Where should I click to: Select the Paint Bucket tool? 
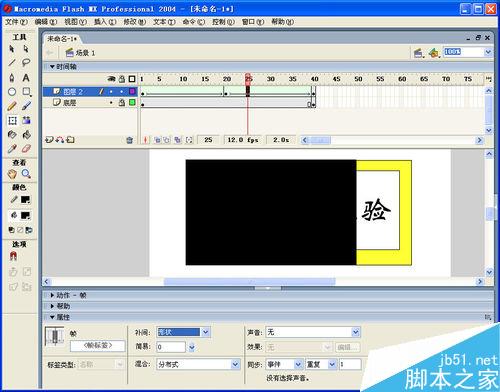(x=26, y=135)
